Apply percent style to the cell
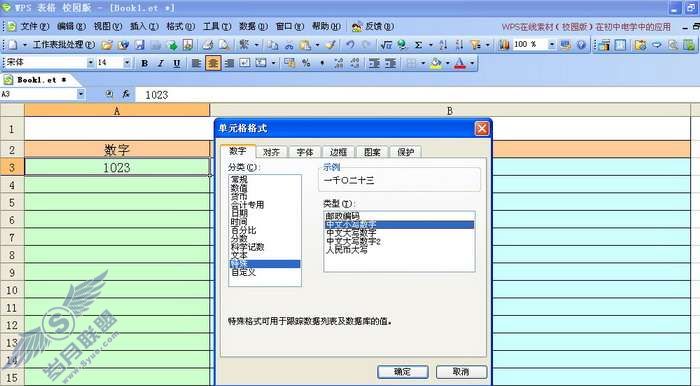The image size is (700, 386). pyautogui.click(x=306, y=63)
